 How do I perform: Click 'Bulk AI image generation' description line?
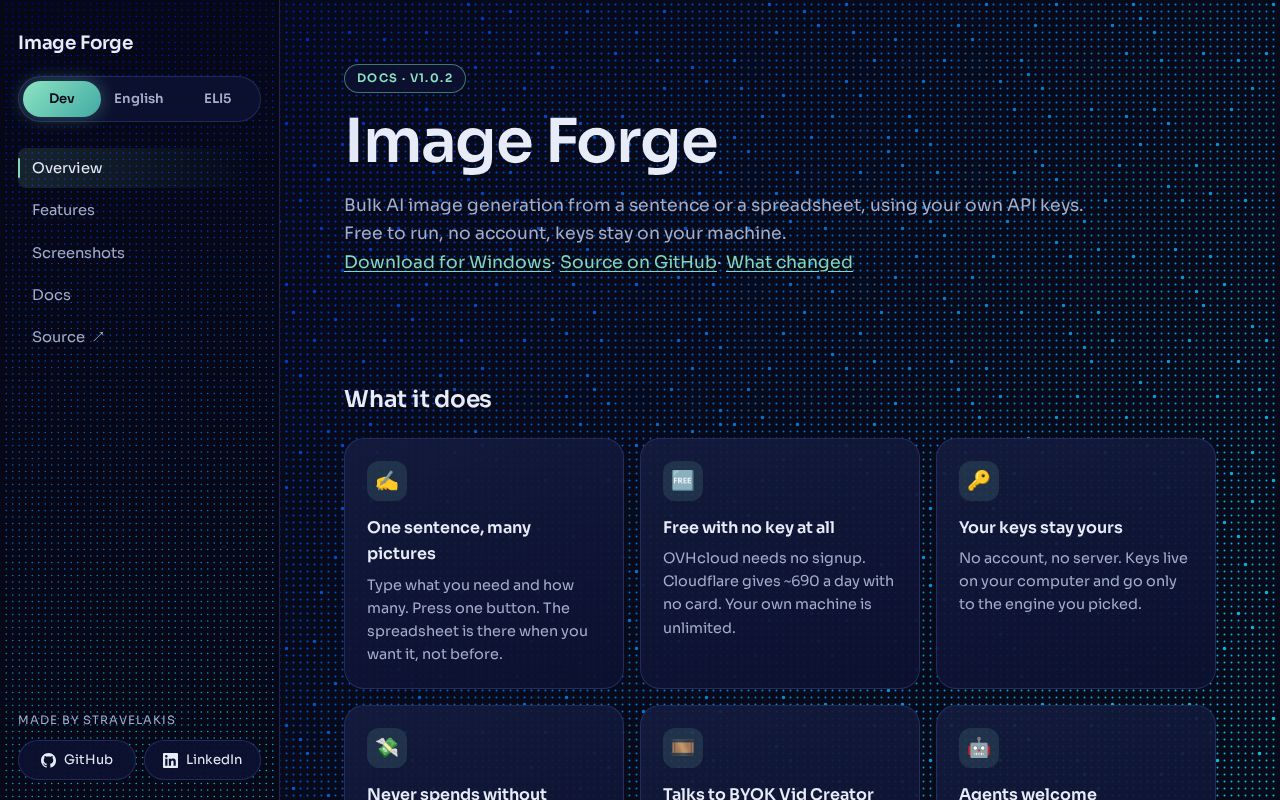[x=714, y=205]
